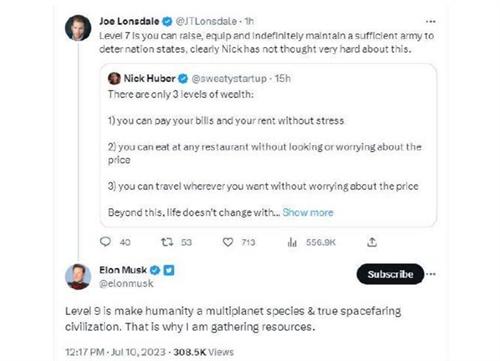Click Joe Lonsdale's blue verified badge
Viewport: 500px width, 361px height.
coord(167,22)
